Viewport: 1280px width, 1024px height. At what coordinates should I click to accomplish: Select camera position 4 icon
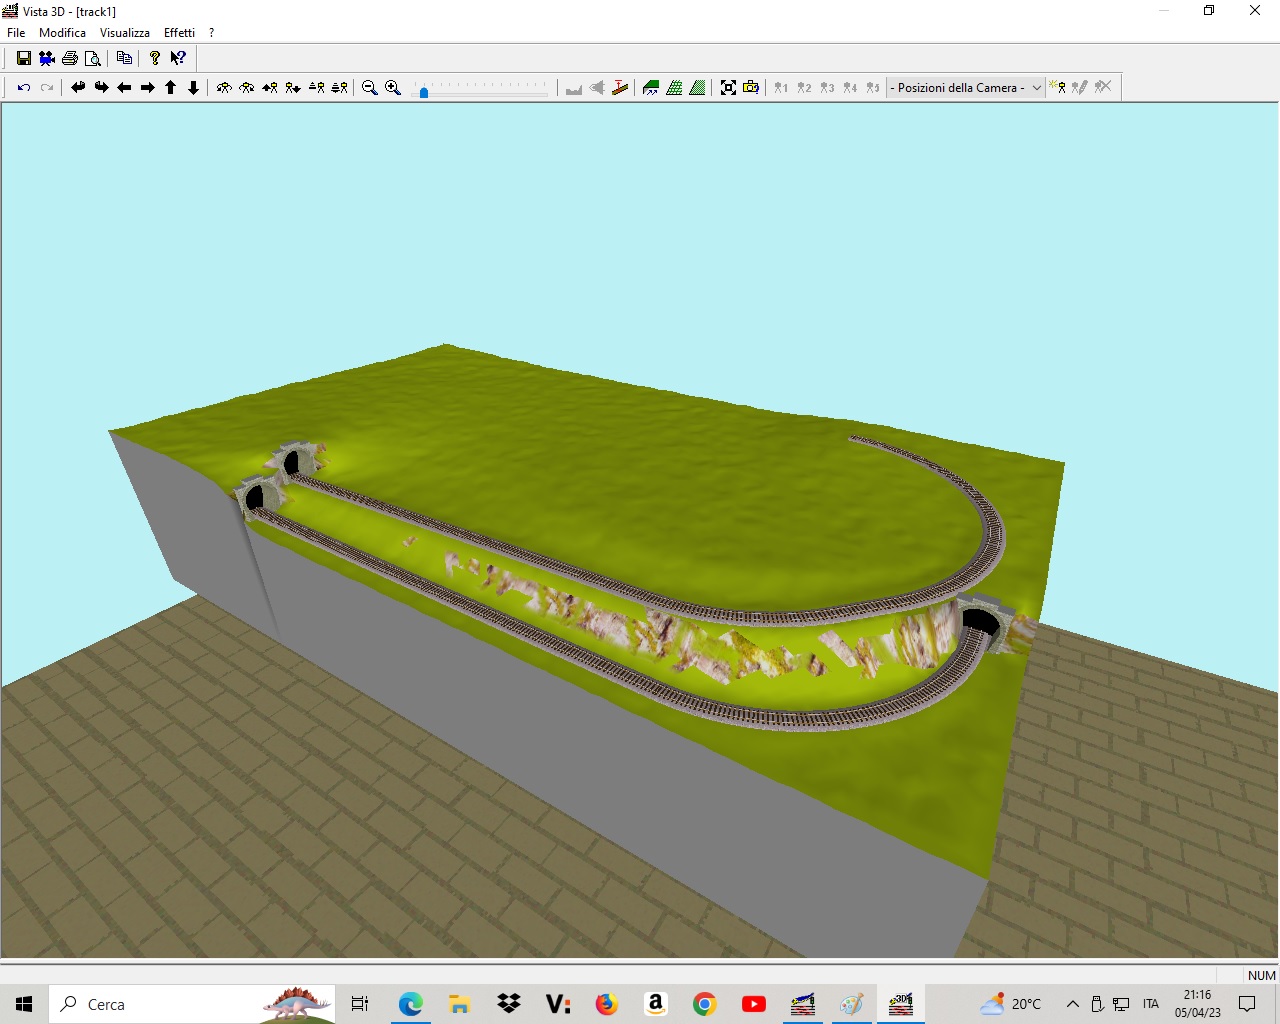pos(850,88)
